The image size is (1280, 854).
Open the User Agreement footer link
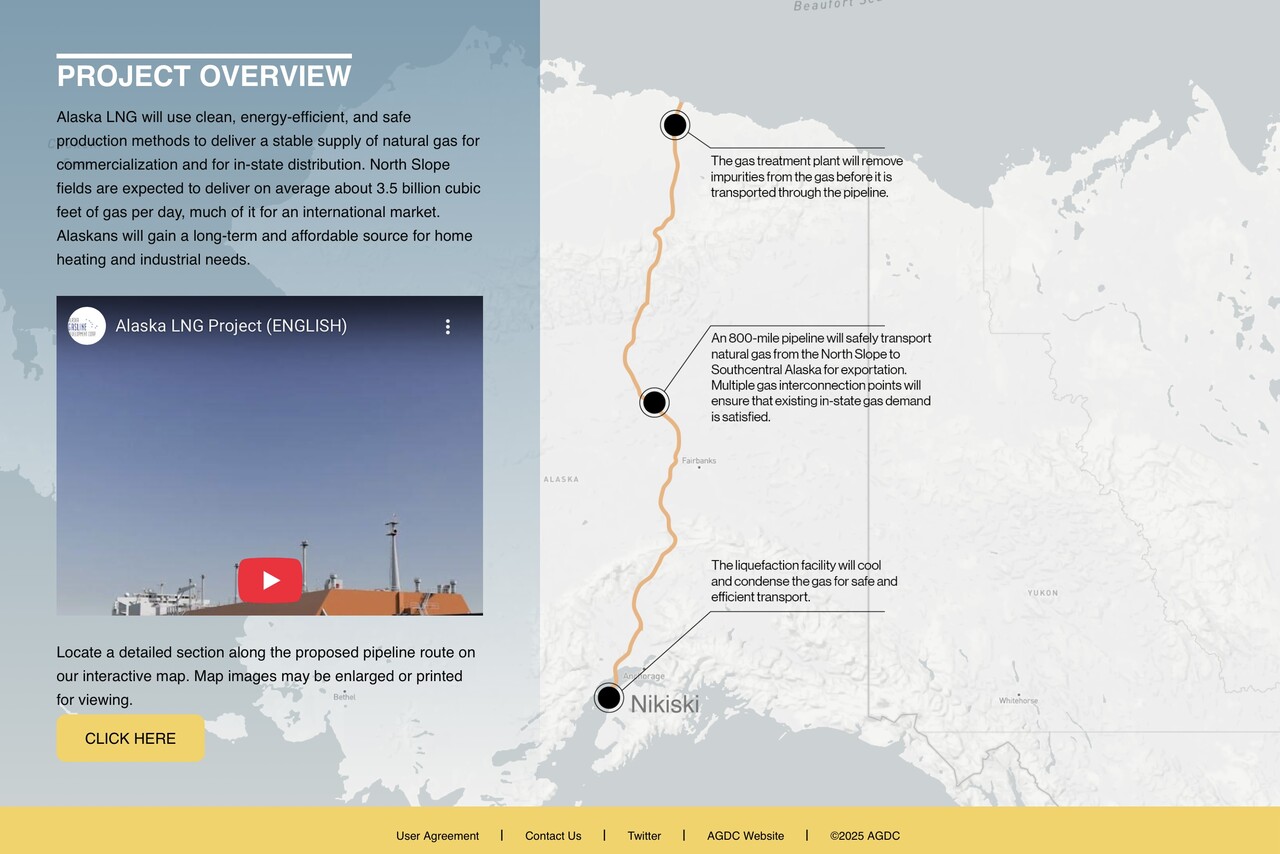coord(437,836)
